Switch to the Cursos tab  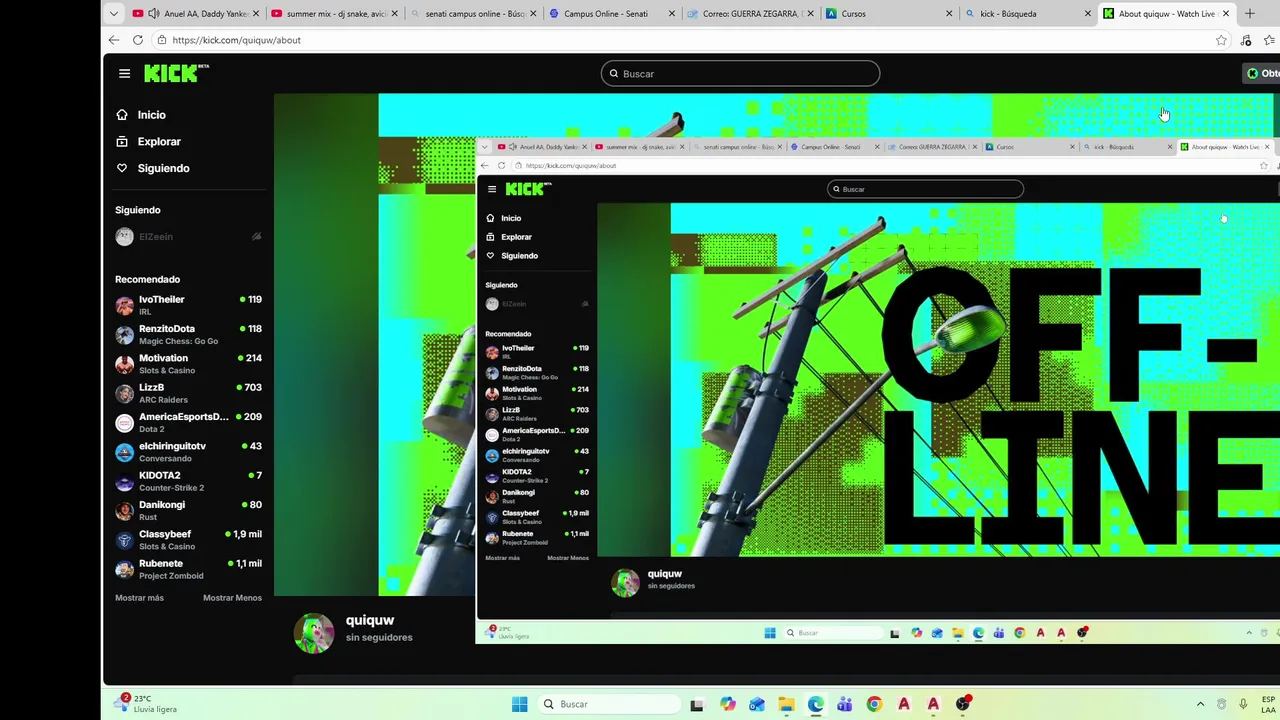coord(890,14)
